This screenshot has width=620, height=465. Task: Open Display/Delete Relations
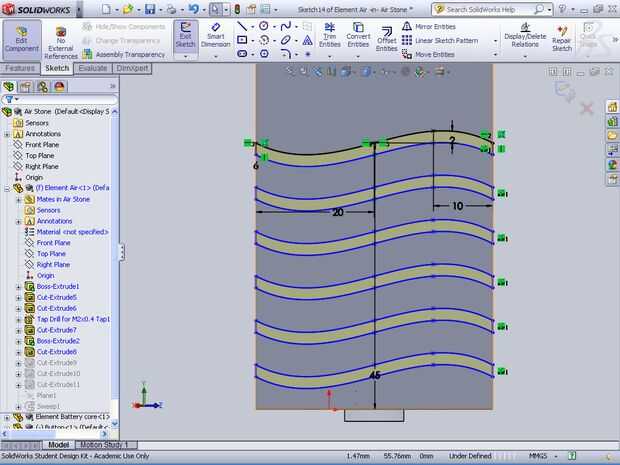[x=525, y=35]
